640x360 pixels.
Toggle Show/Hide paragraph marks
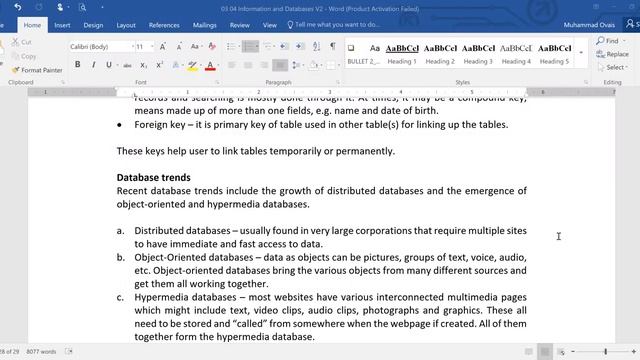[x=333, y=46]
